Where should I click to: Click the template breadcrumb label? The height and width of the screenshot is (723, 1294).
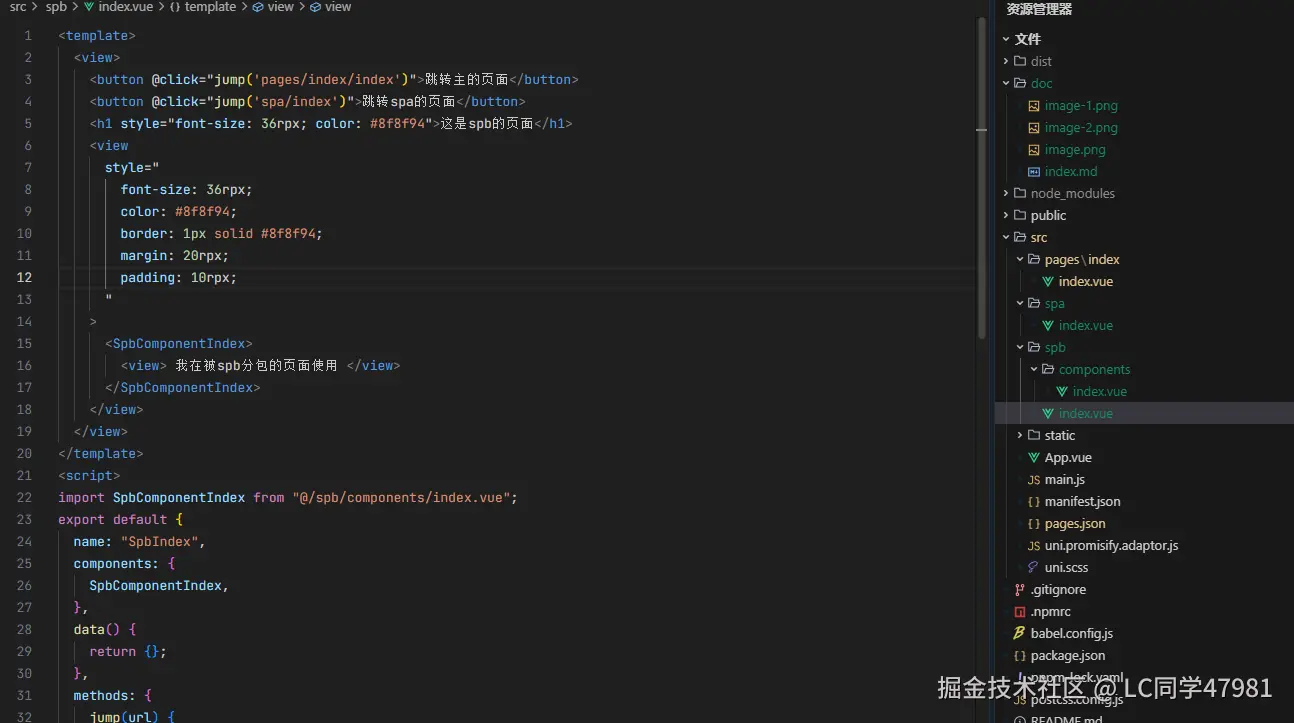click(210, 7)
